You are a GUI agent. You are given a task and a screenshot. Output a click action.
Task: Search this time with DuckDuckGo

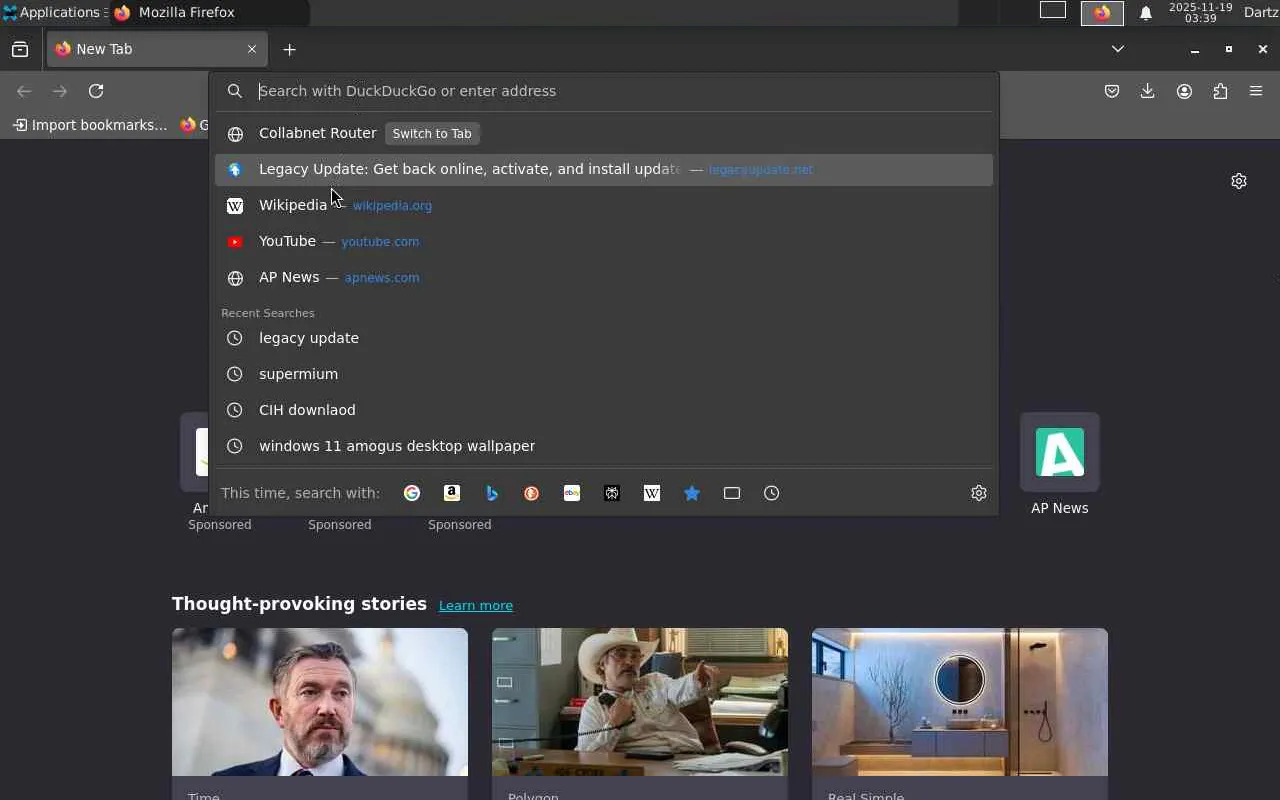point(532,493)
